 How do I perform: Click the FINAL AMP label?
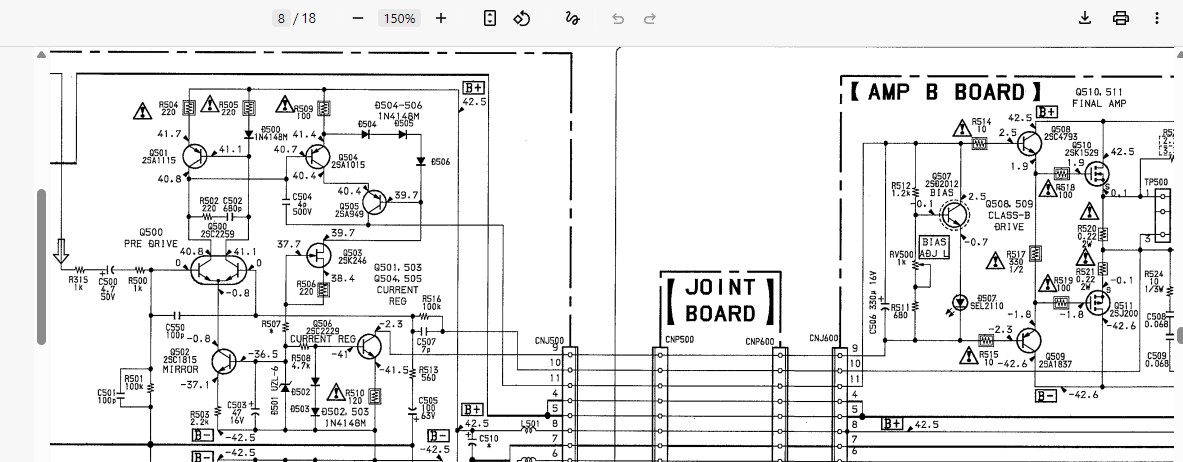[x=1099, y=104]
